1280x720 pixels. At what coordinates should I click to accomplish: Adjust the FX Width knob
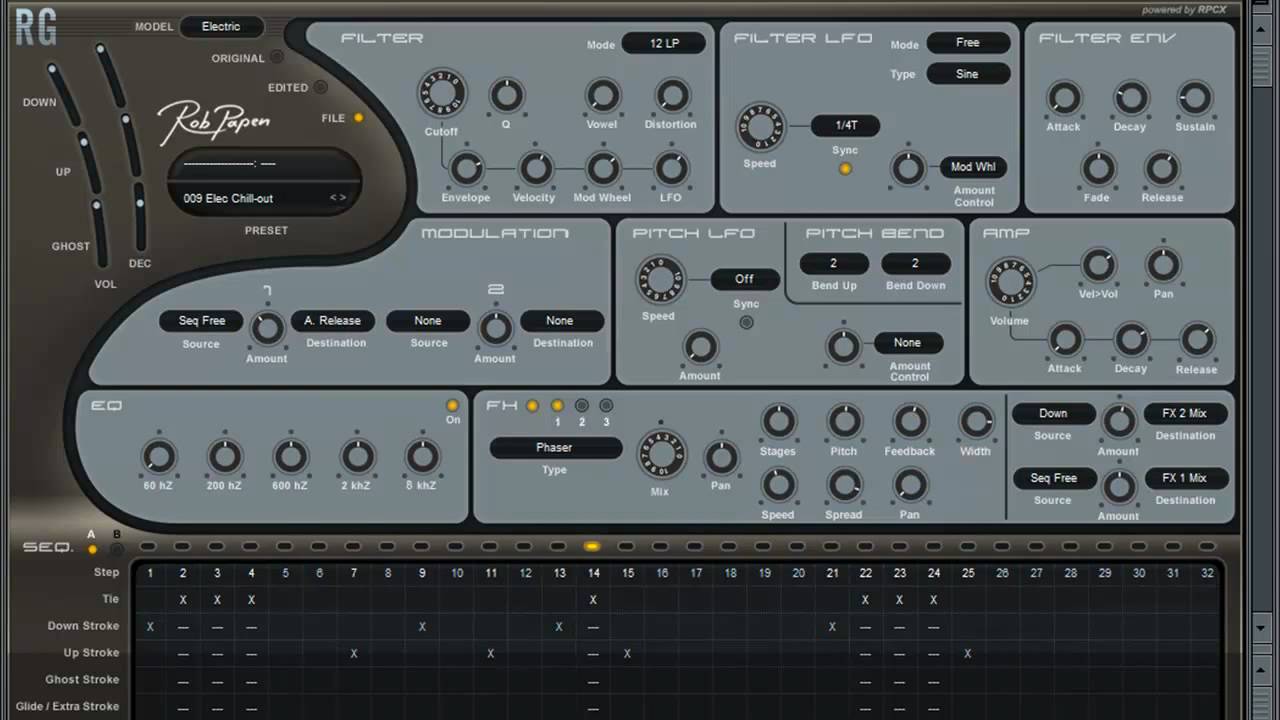[975, 422]
